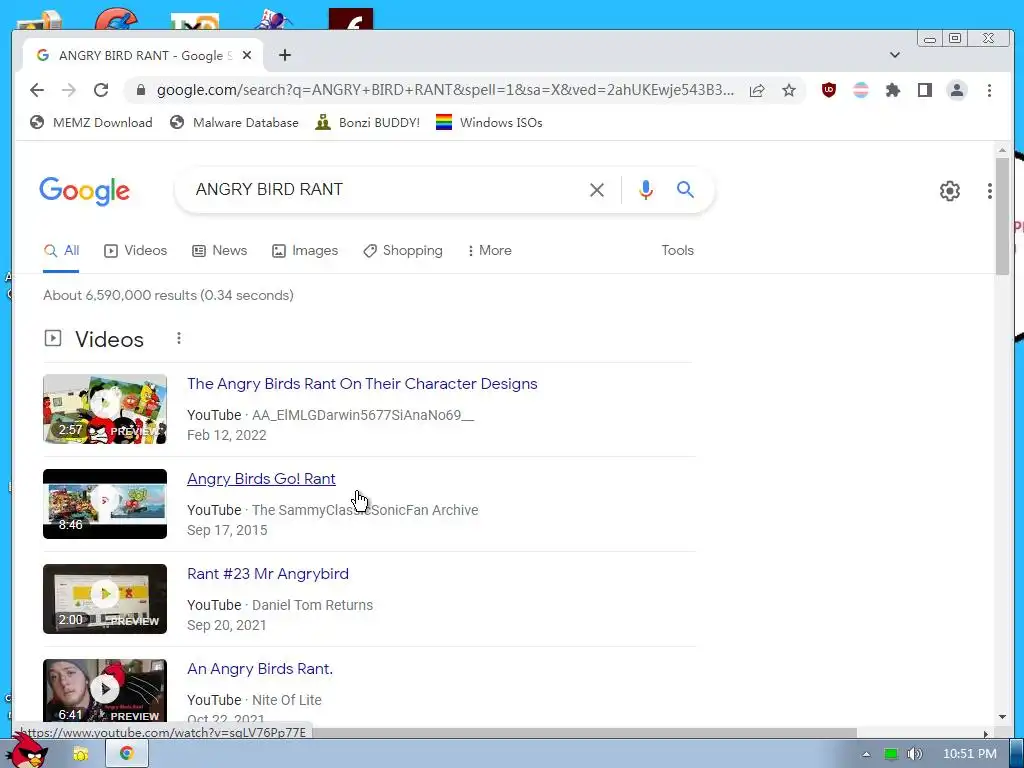
Task: Play the 8:46 video thumbnail
Action: (x=105, y=504)
